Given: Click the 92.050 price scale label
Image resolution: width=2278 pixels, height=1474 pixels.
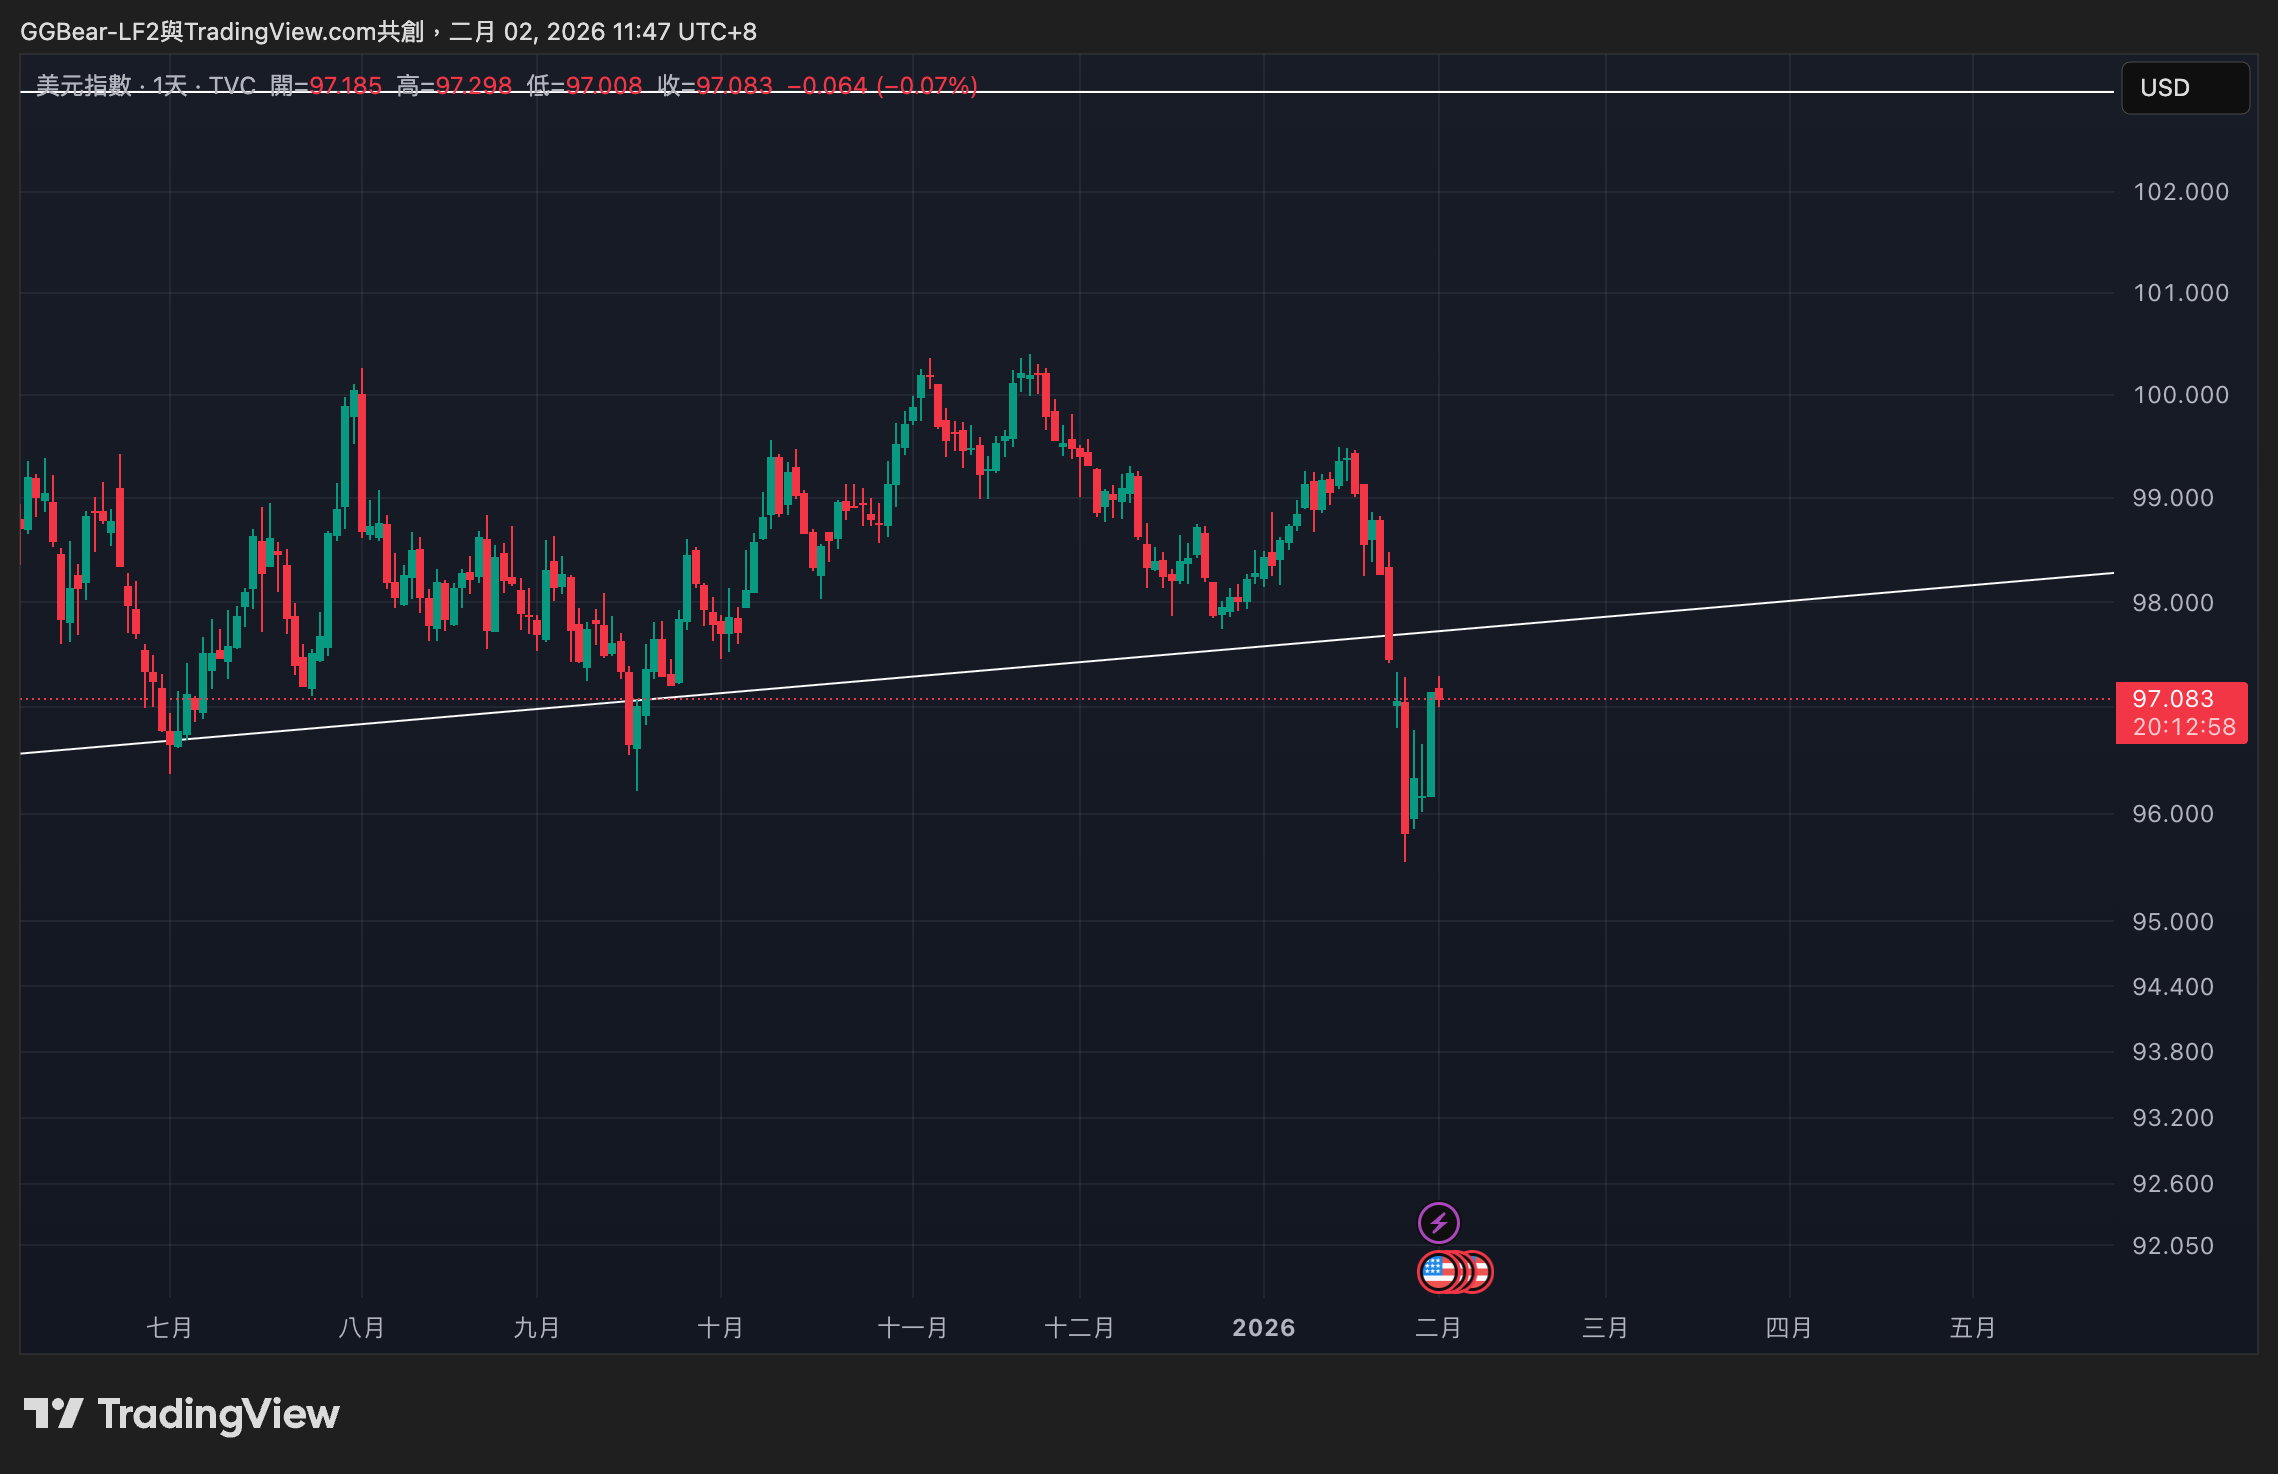Looking at the screenshot, I should (x=2172, y=1245).
